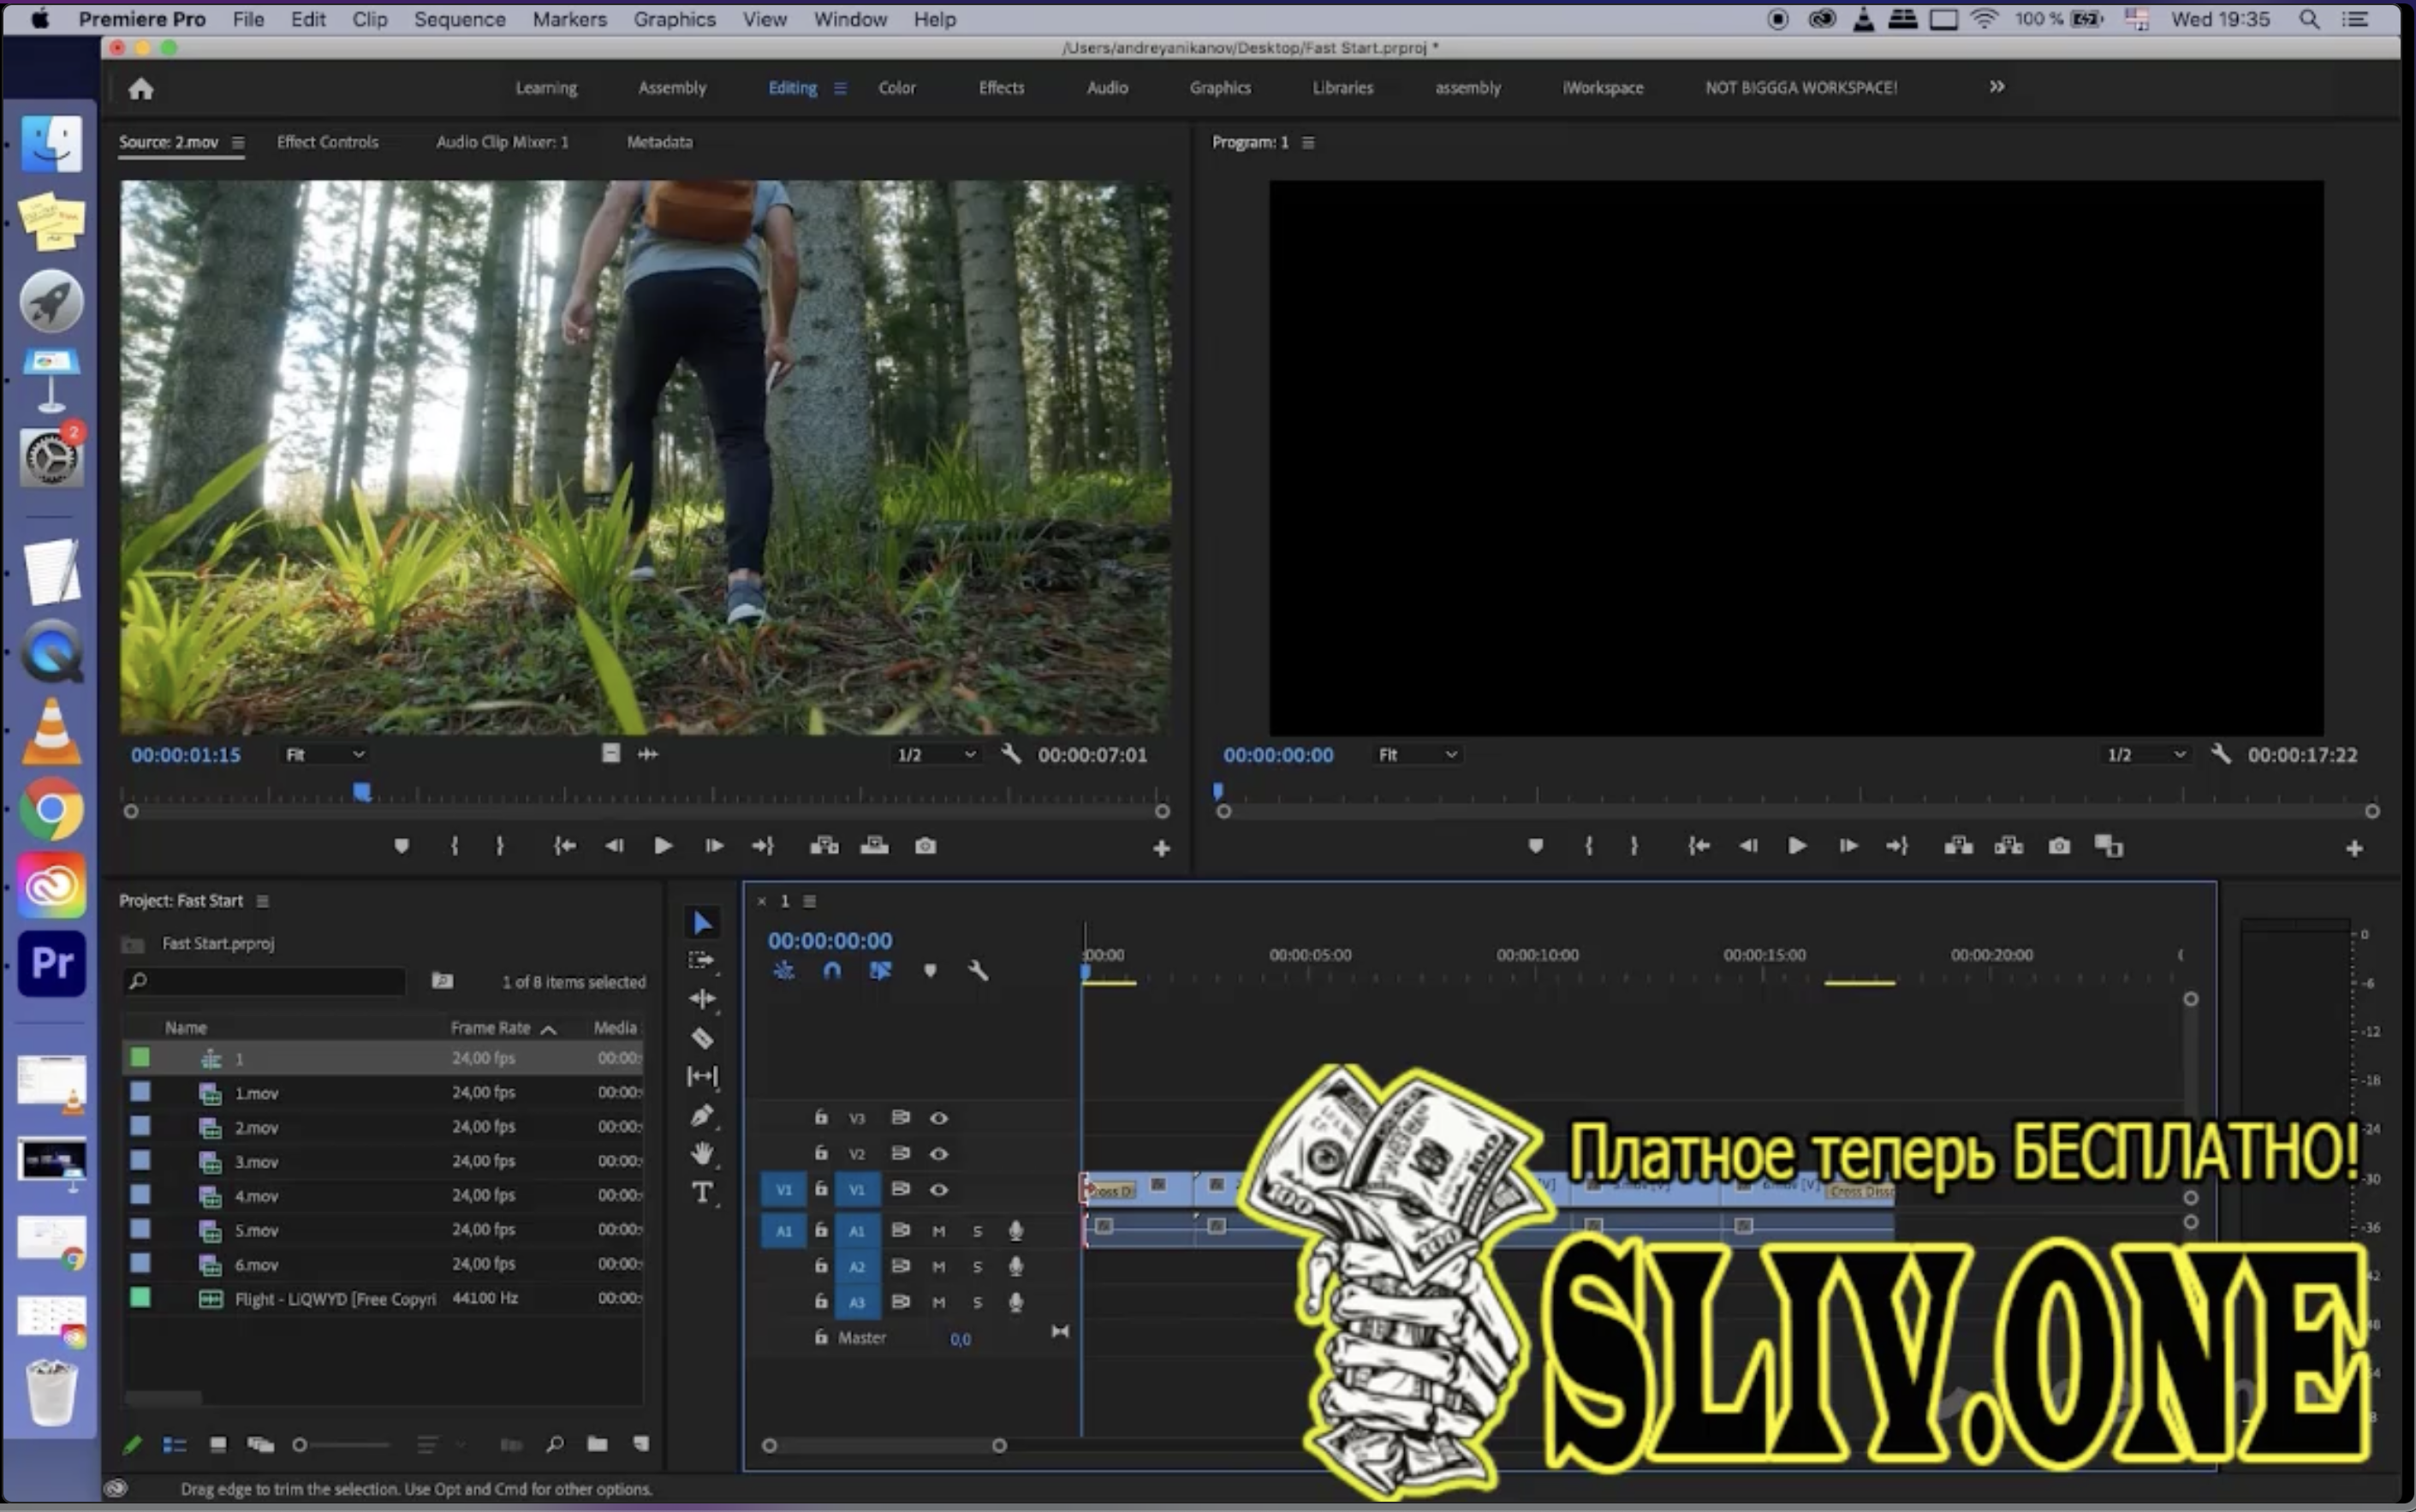Solo audio track A2

click(978, 1267)
